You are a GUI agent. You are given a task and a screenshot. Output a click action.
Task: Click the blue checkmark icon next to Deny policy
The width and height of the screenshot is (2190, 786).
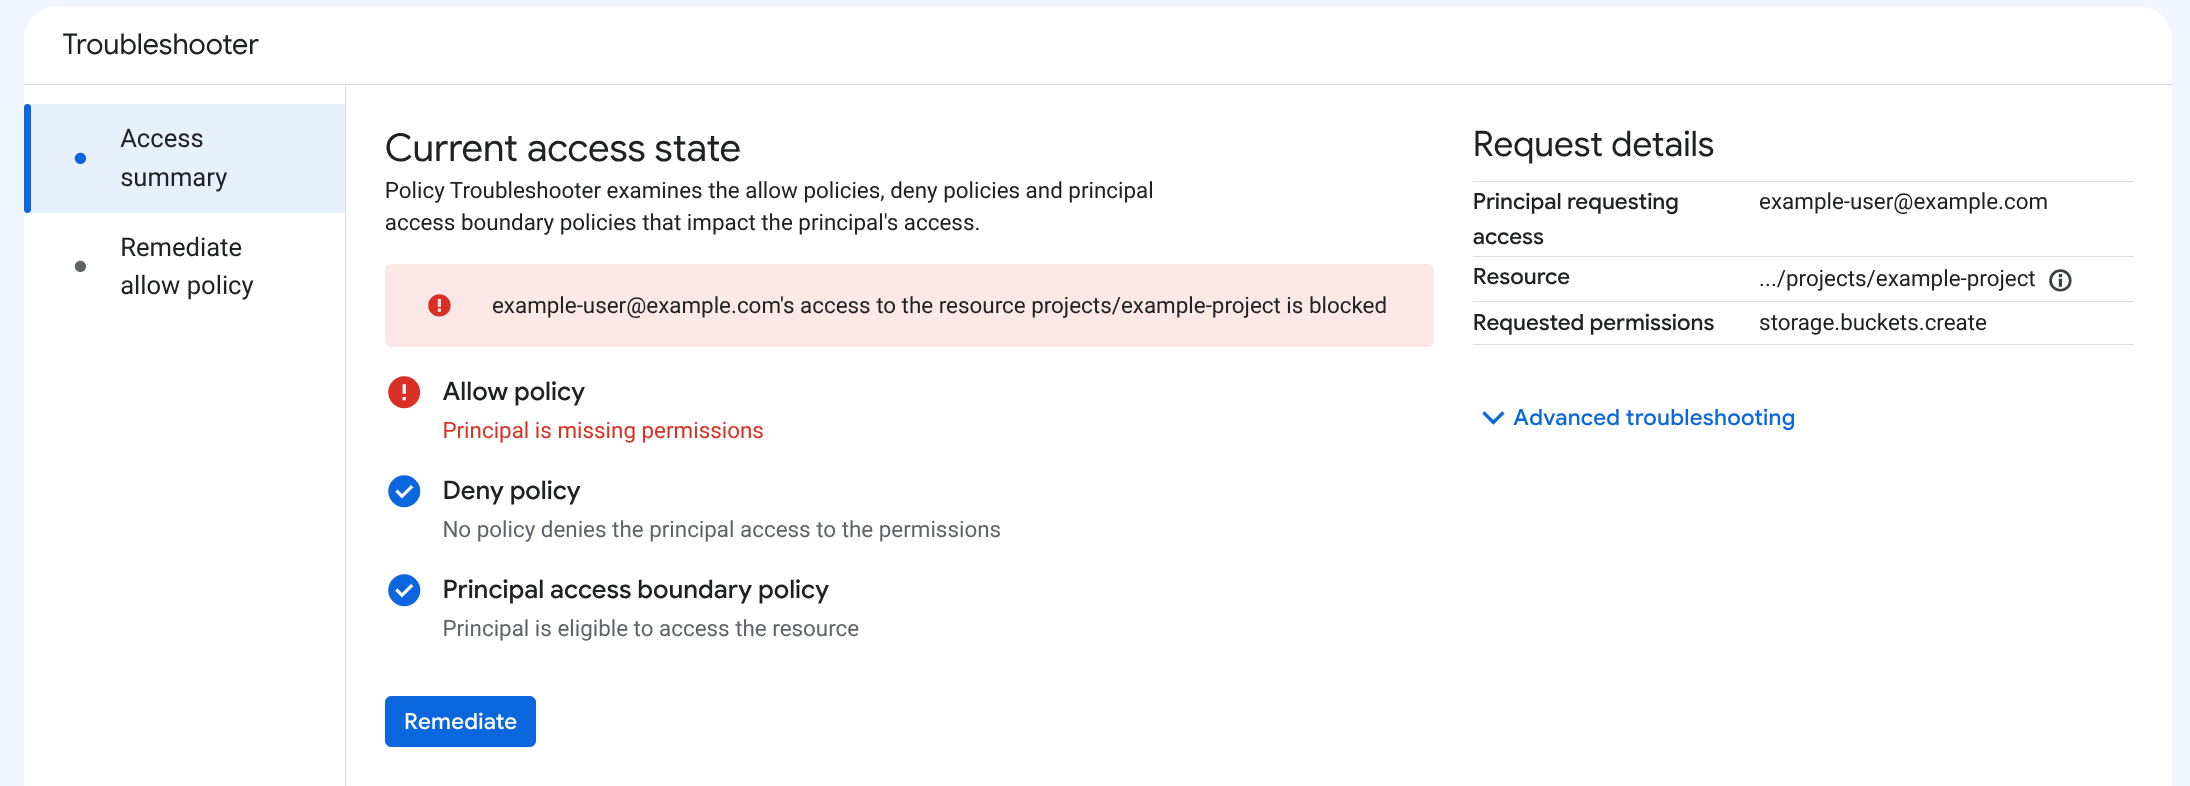tap(404, 491)
